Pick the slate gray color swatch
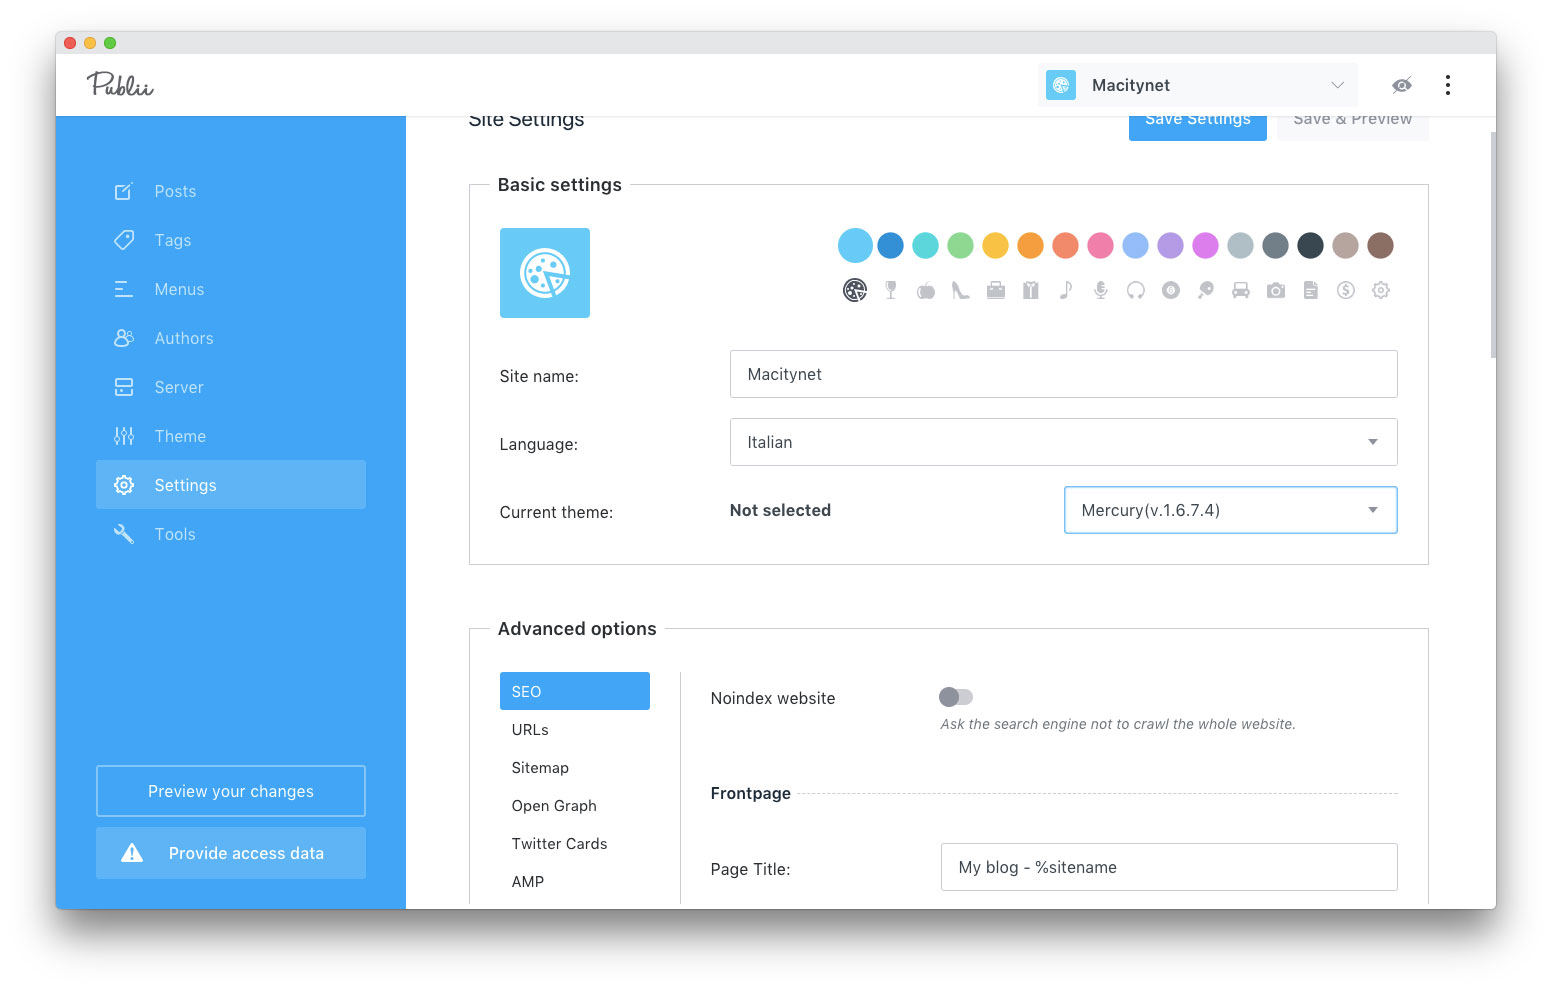1552x989 pixels. click(1276, 245)
